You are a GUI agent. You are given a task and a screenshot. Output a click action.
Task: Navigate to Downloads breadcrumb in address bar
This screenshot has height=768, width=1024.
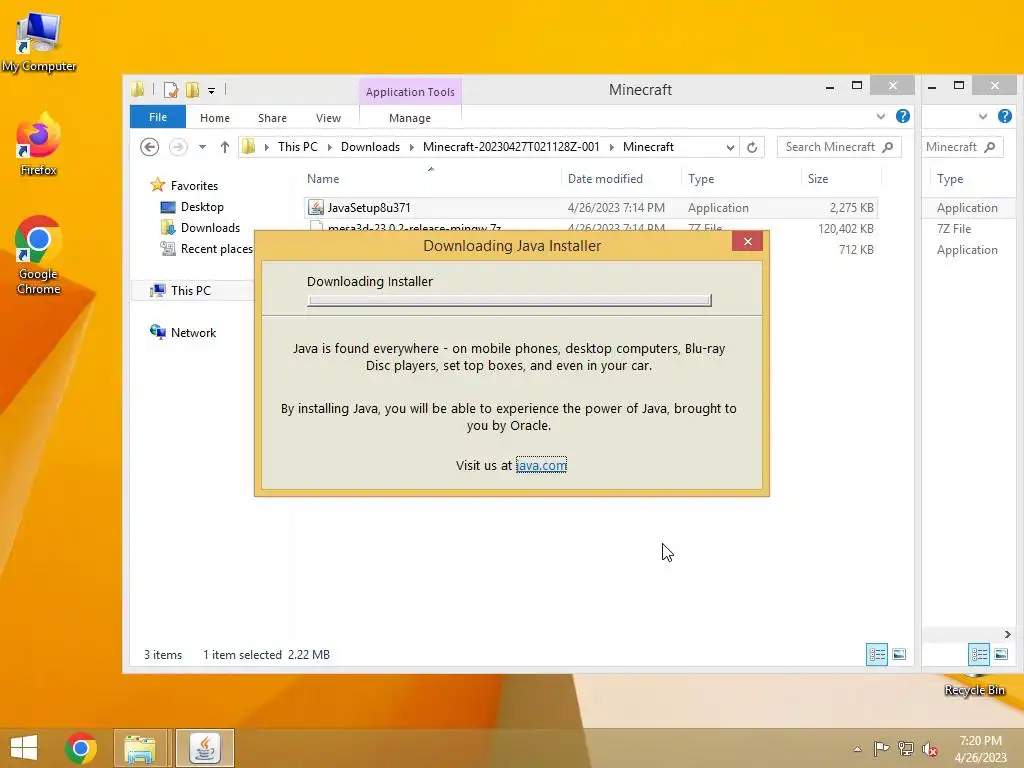pos(370,147)
